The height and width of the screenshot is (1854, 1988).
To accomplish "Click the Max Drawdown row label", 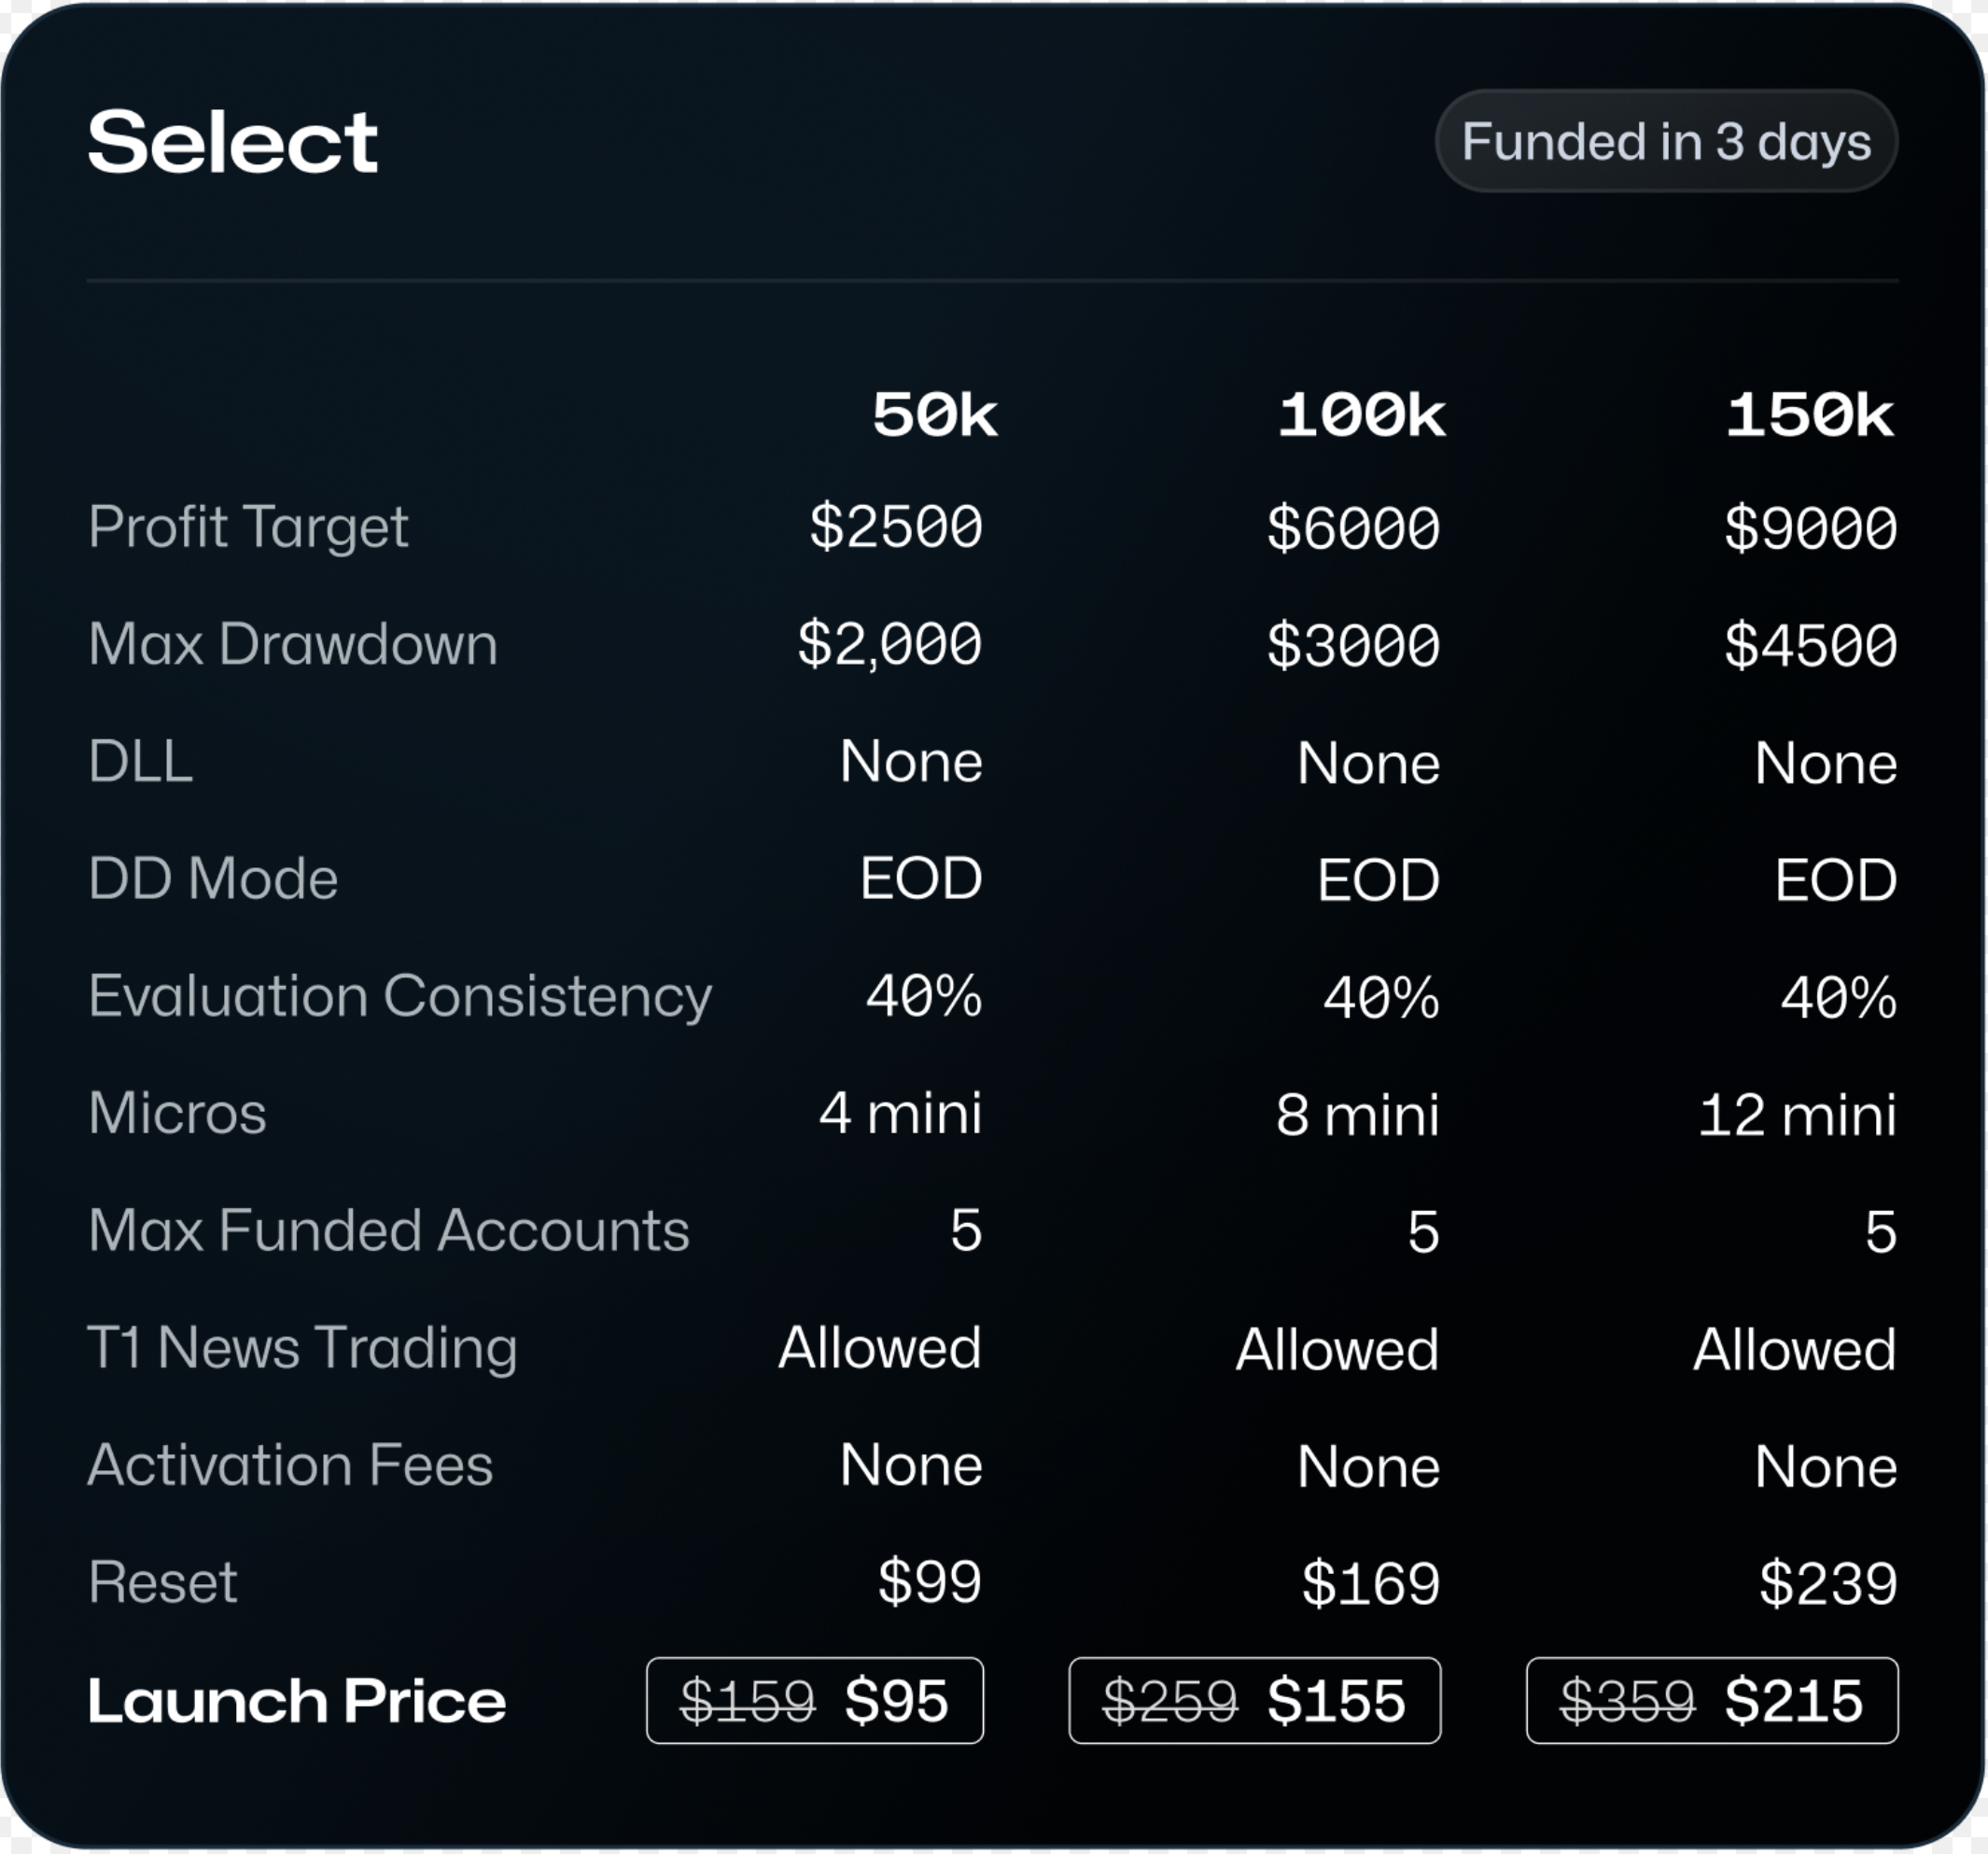I will 292,644.
